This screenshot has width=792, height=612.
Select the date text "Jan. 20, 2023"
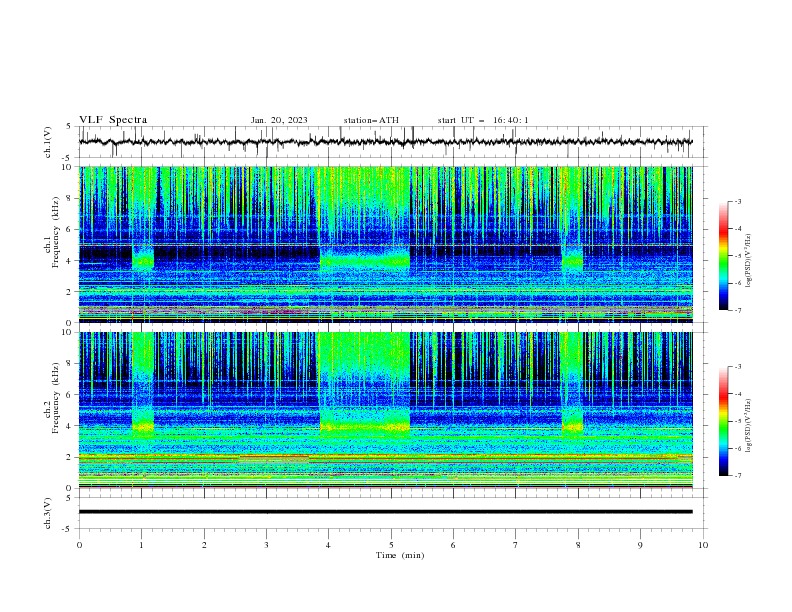tap(279, 120)
